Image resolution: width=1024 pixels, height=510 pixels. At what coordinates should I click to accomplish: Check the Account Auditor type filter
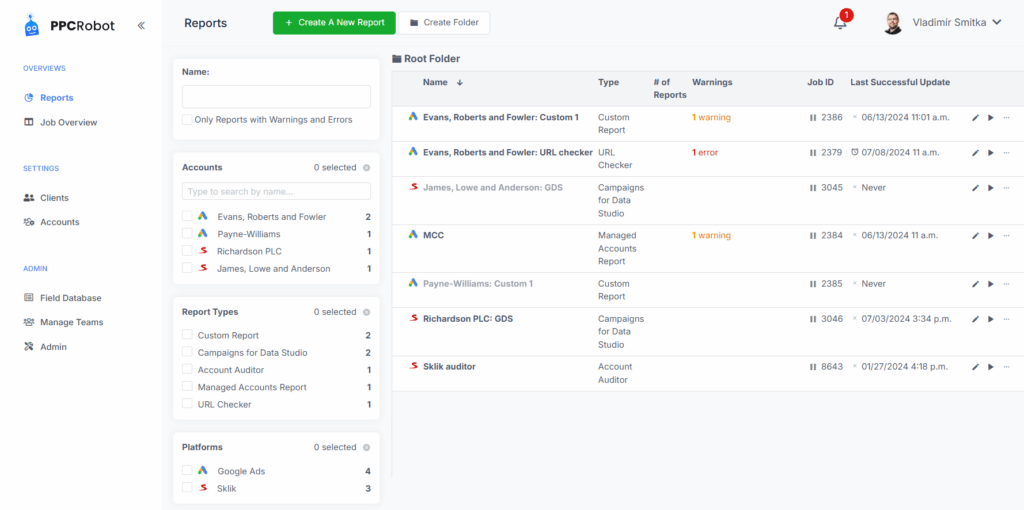pos(187,370)
